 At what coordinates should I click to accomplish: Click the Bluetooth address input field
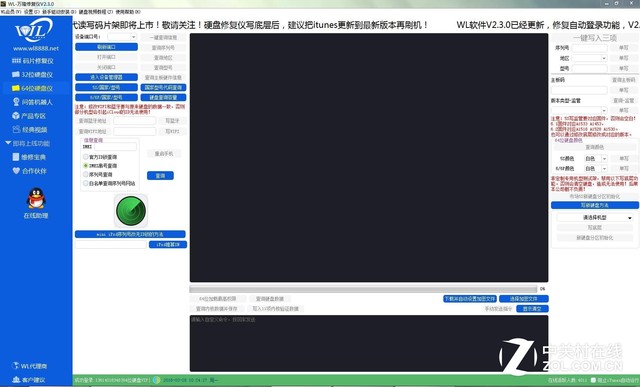click(x=135, y=121)
